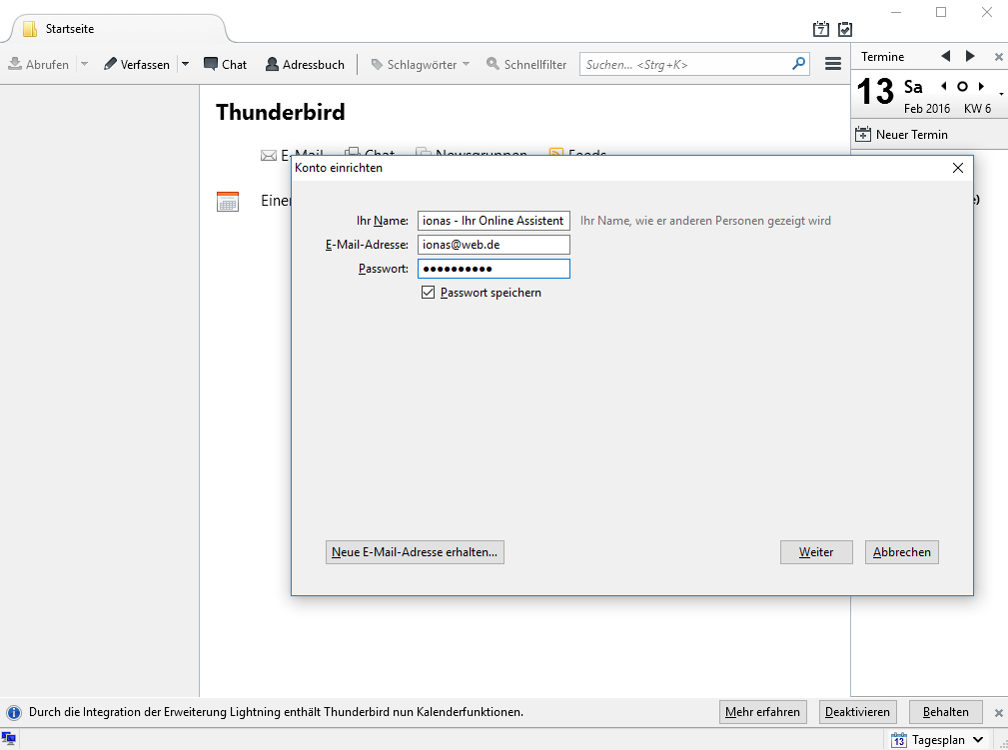Click the network status icon in status bar
The image size is (1008, 750).
8,738
